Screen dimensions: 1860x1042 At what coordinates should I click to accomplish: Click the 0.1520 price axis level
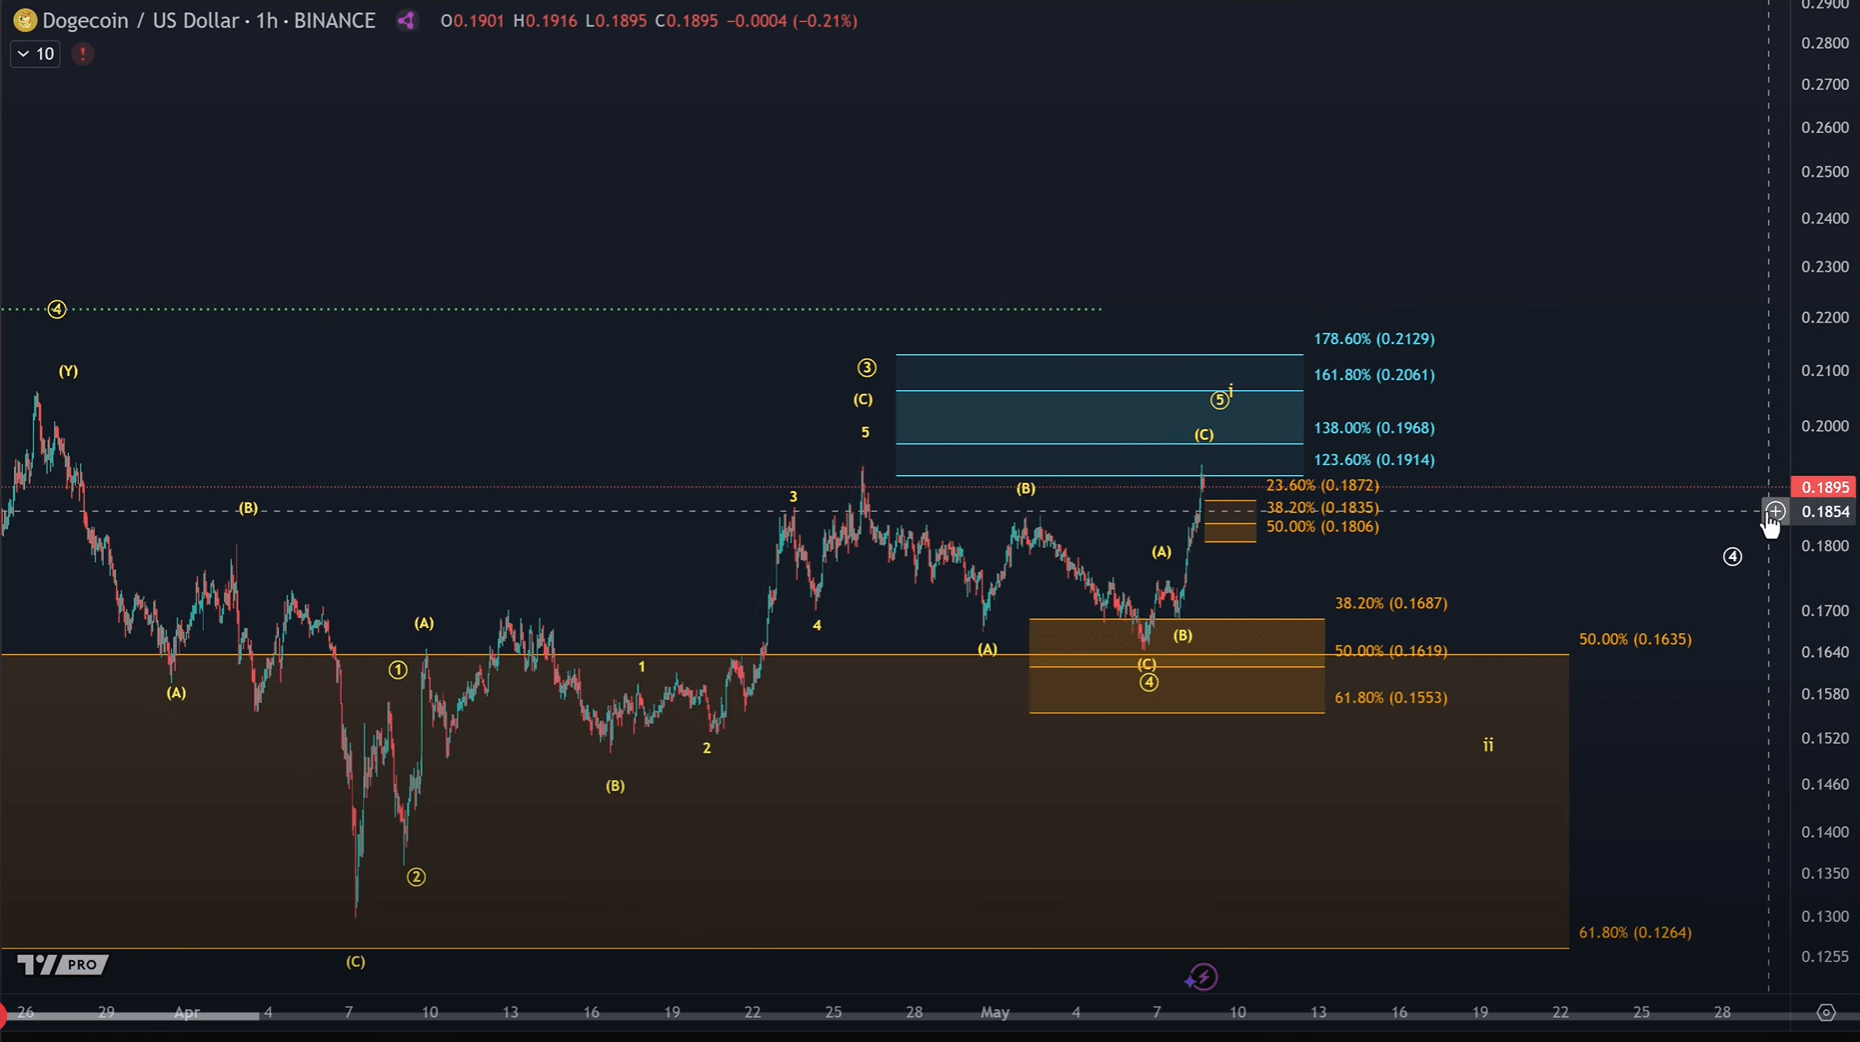tap(1825, 739)
